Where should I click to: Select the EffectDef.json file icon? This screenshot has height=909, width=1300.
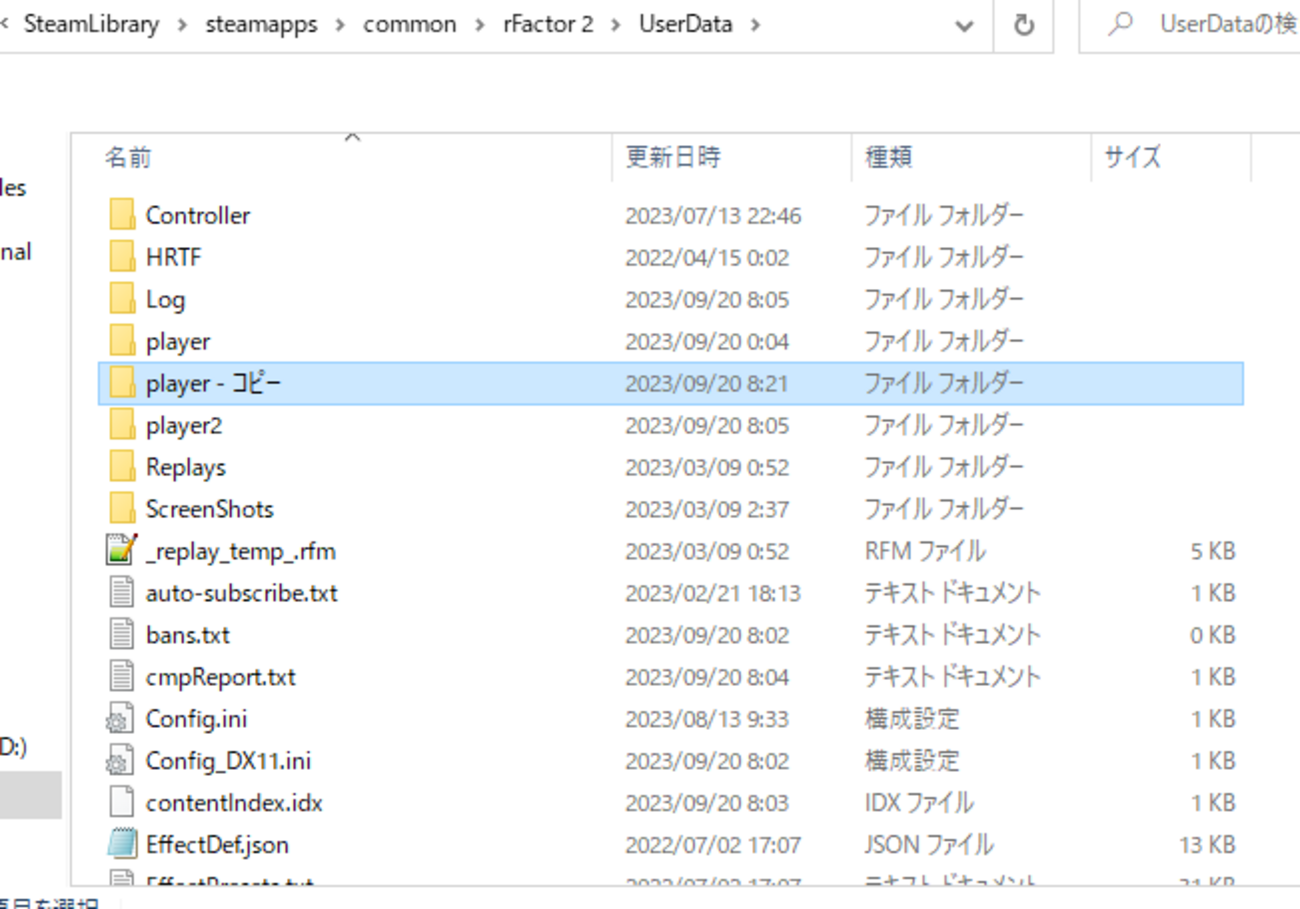click(121, 845)
